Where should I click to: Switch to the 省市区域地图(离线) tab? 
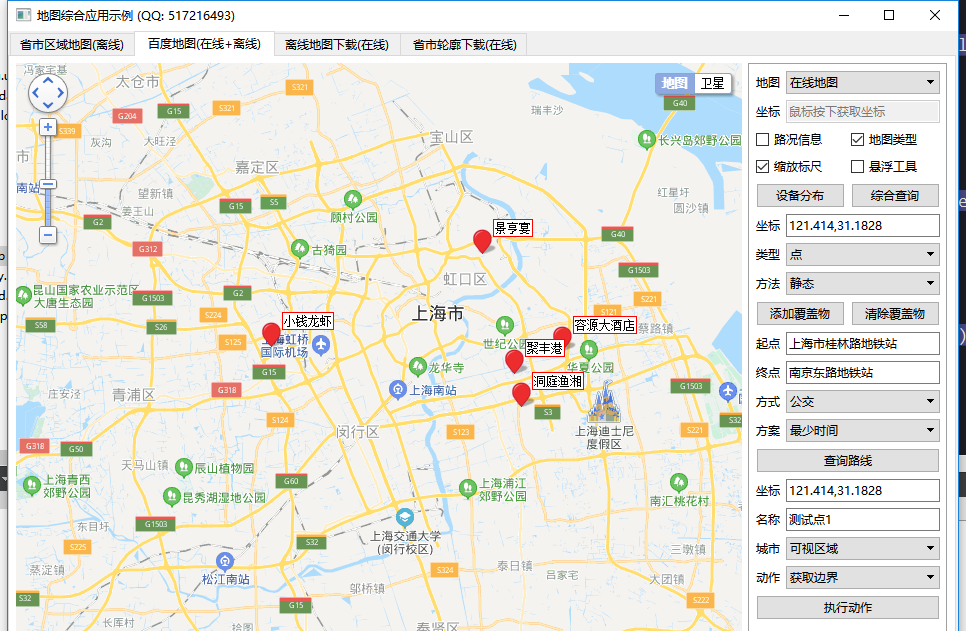72,45
